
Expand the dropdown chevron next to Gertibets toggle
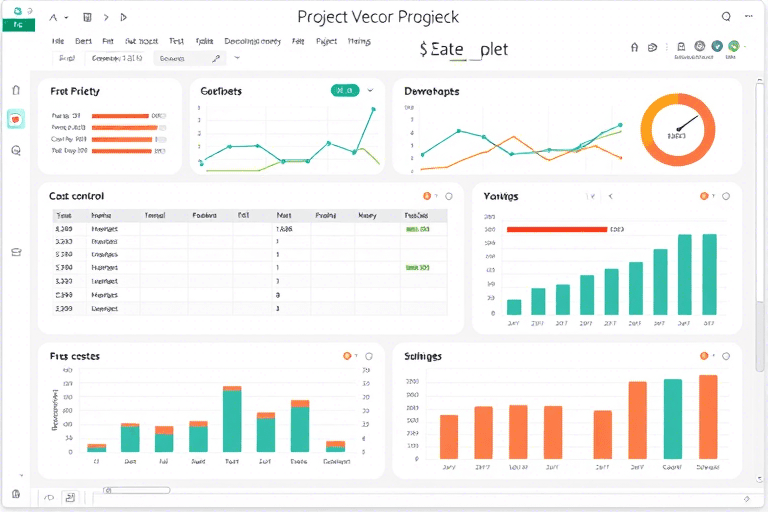tap(370, 91)
